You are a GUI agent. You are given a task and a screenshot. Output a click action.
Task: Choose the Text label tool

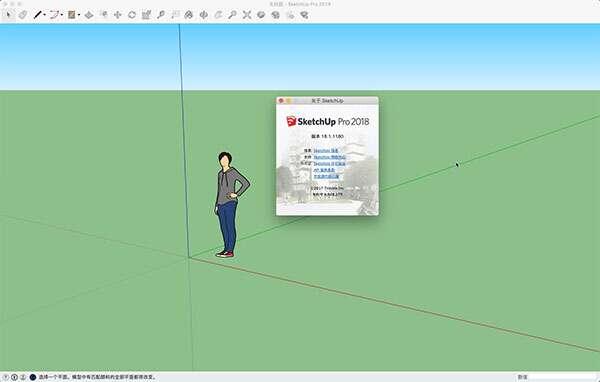(x=175, y=15)
